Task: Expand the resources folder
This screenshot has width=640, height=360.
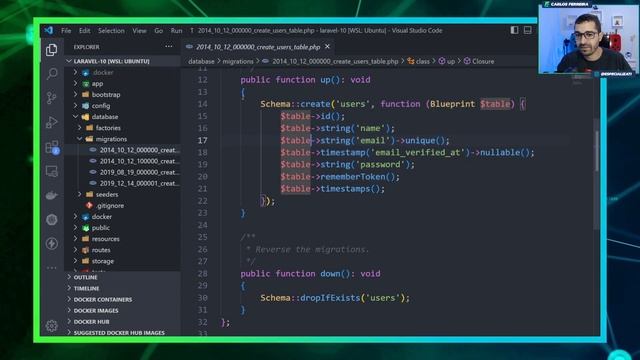Action: pos(122,239)
